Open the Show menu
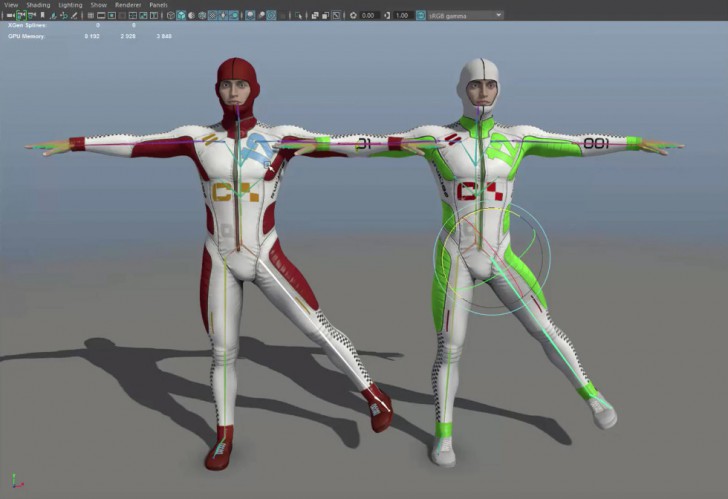Image resolution: width=728 pixels, height=499 pixels. [98, 5]
